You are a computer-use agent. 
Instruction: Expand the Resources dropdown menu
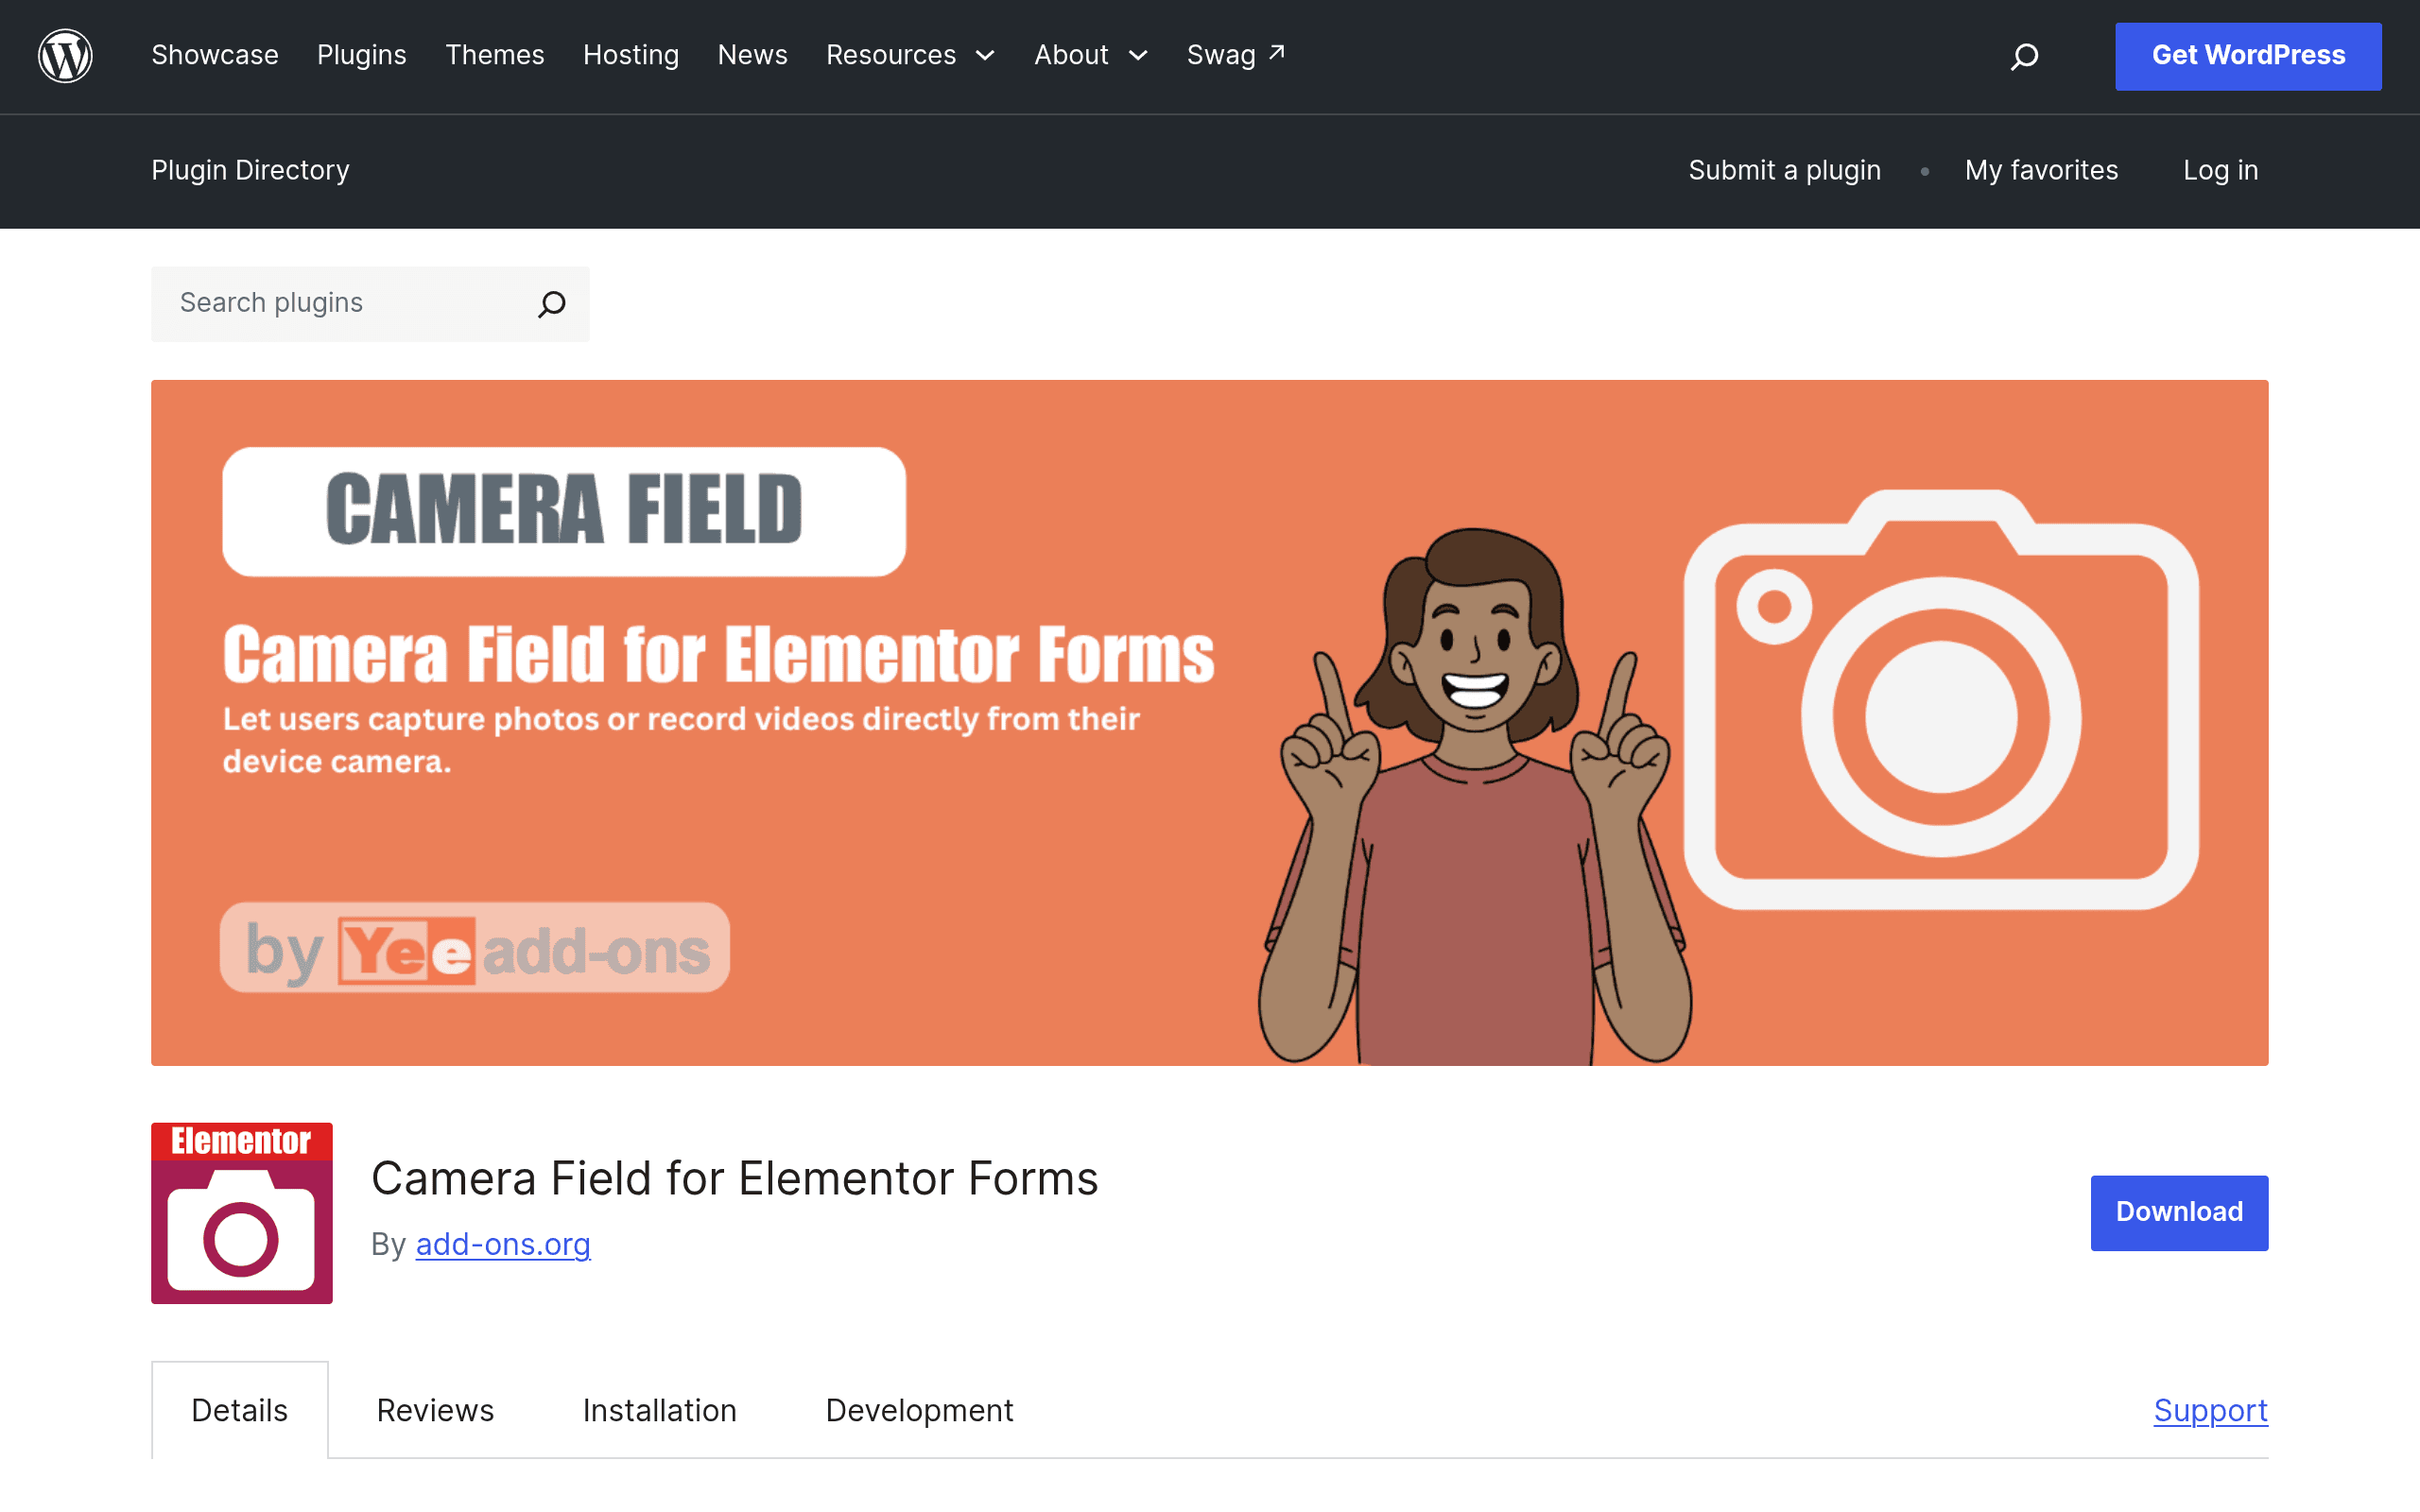[x=911, y=55]
